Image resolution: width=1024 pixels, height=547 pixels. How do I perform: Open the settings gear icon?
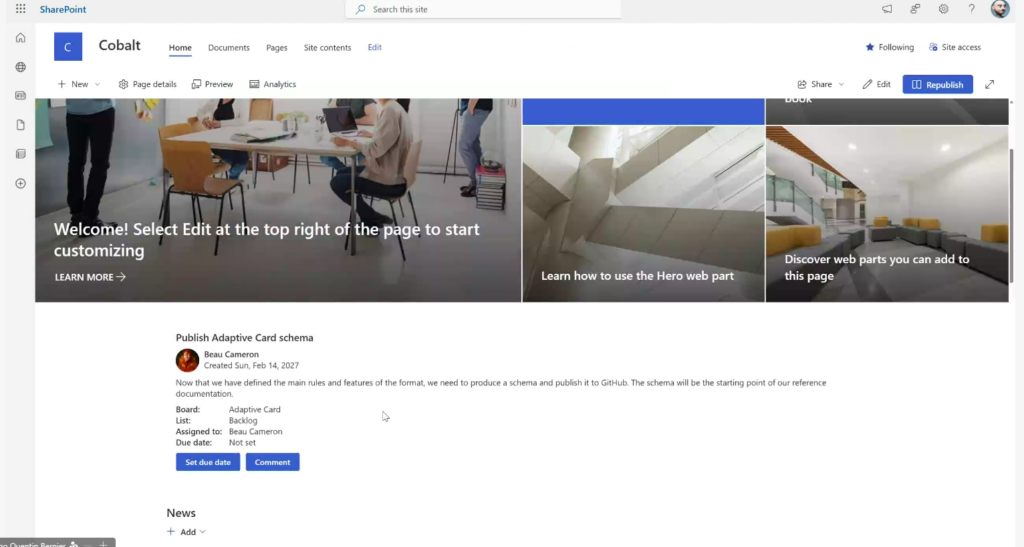tap(943, 9)
